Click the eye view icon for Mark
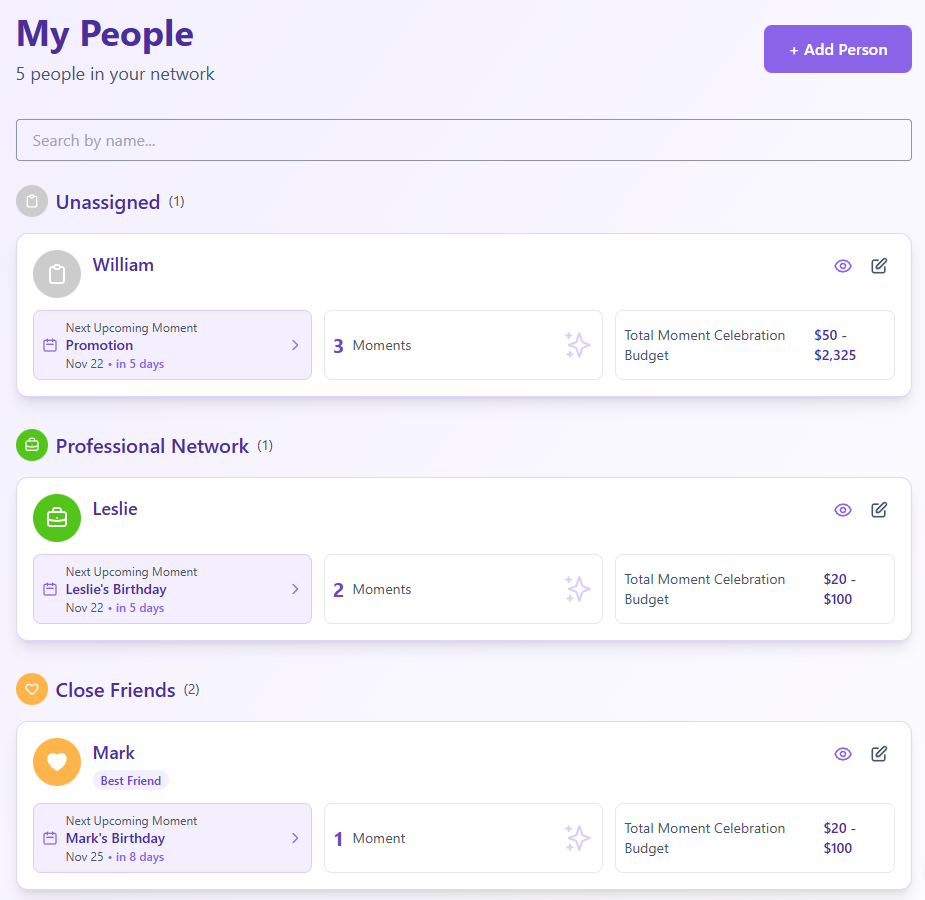925x900 pixels. 843,754
